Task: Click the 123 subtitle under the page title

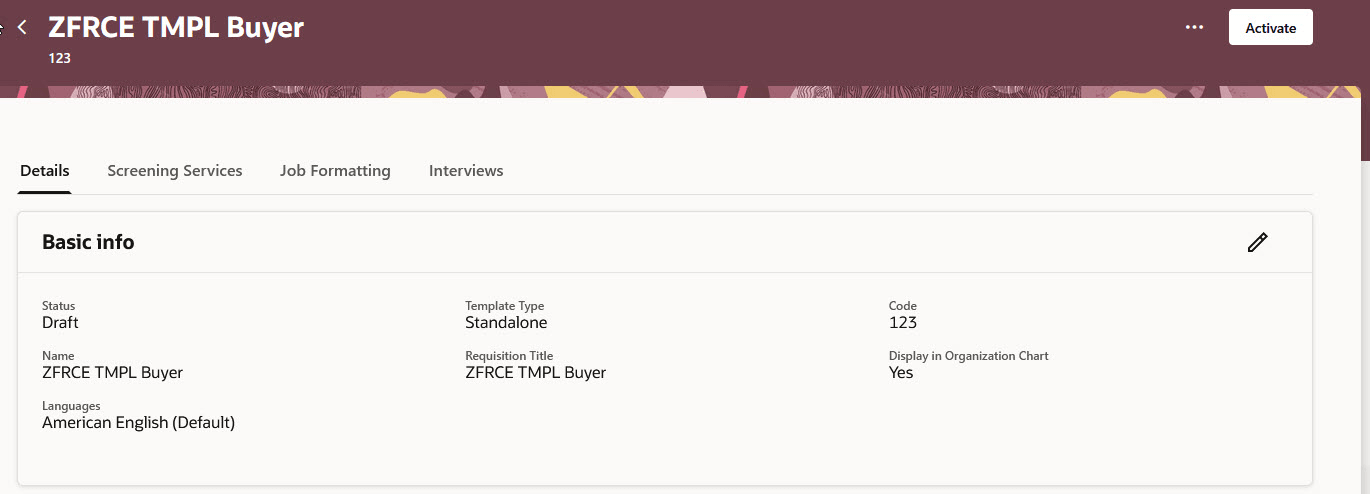Action: pyautogui.click(x=60, y=58)
